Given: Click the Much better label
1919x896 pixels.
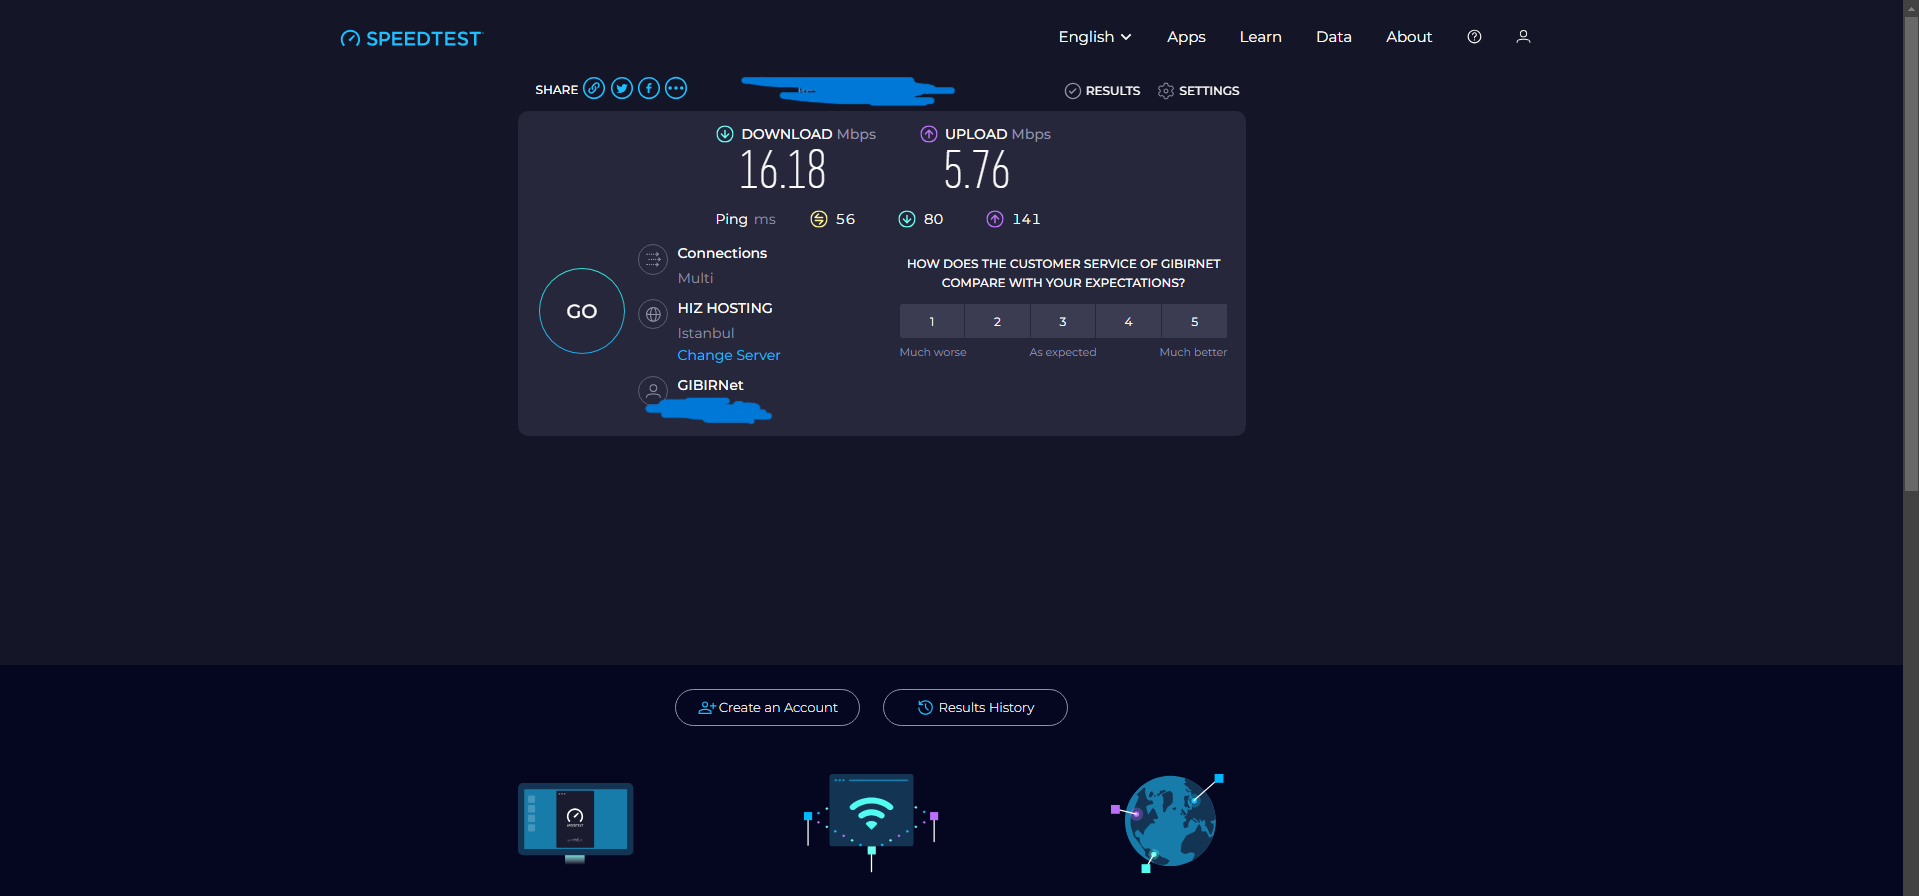Looking at the screenshot, I should (x=1193, y=352).
